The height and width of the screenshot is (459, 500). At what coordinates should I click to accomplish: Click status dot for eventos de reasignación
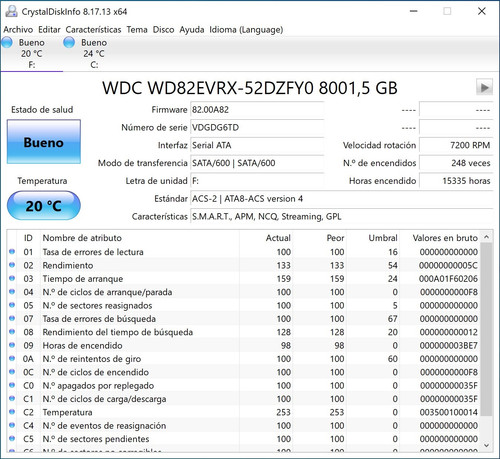click(x=12, y=425)
